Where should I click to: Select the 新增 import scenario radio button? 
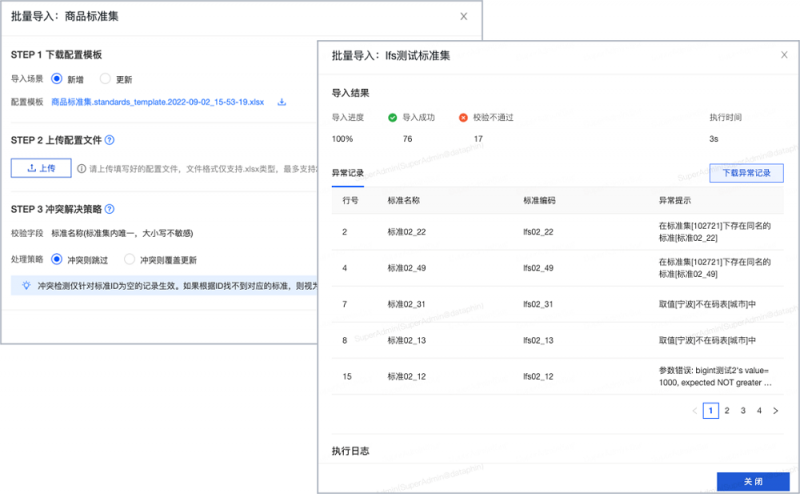tap(57, 79)
